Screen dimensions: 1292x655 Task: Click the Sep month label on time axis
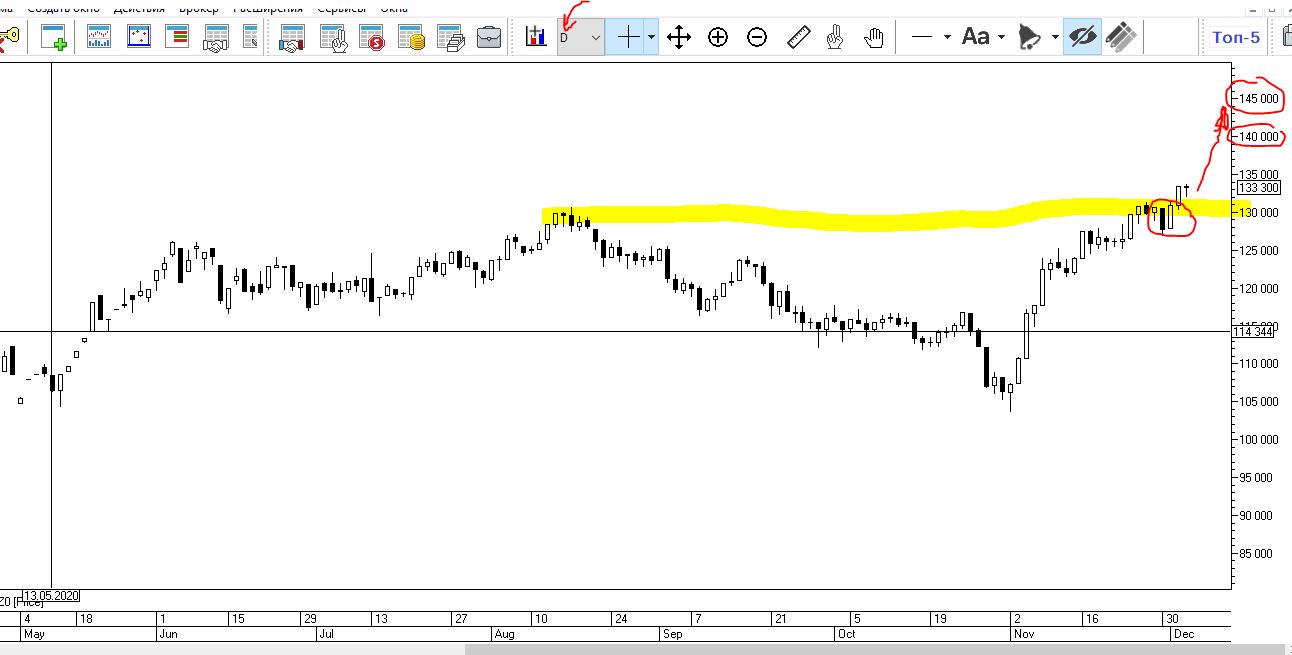click(x=672, y=634)
